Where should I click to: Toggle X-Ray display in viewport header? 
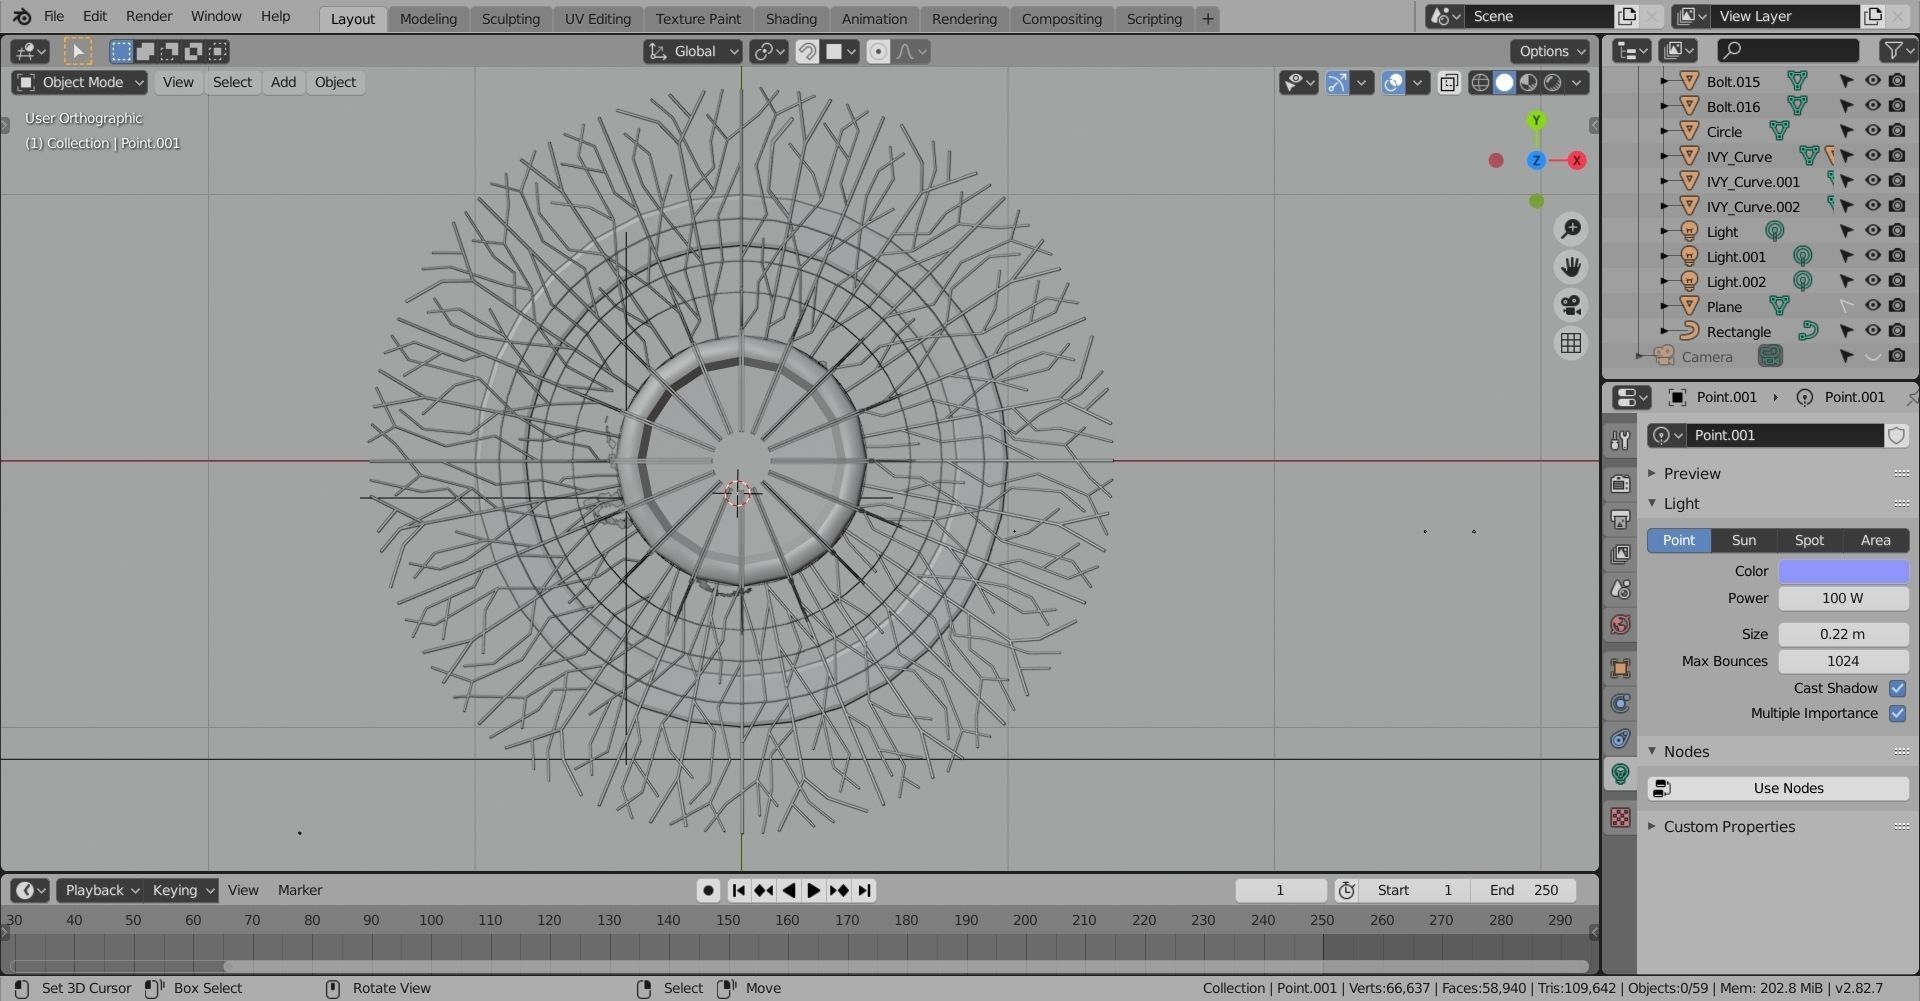pos(1449,83)
